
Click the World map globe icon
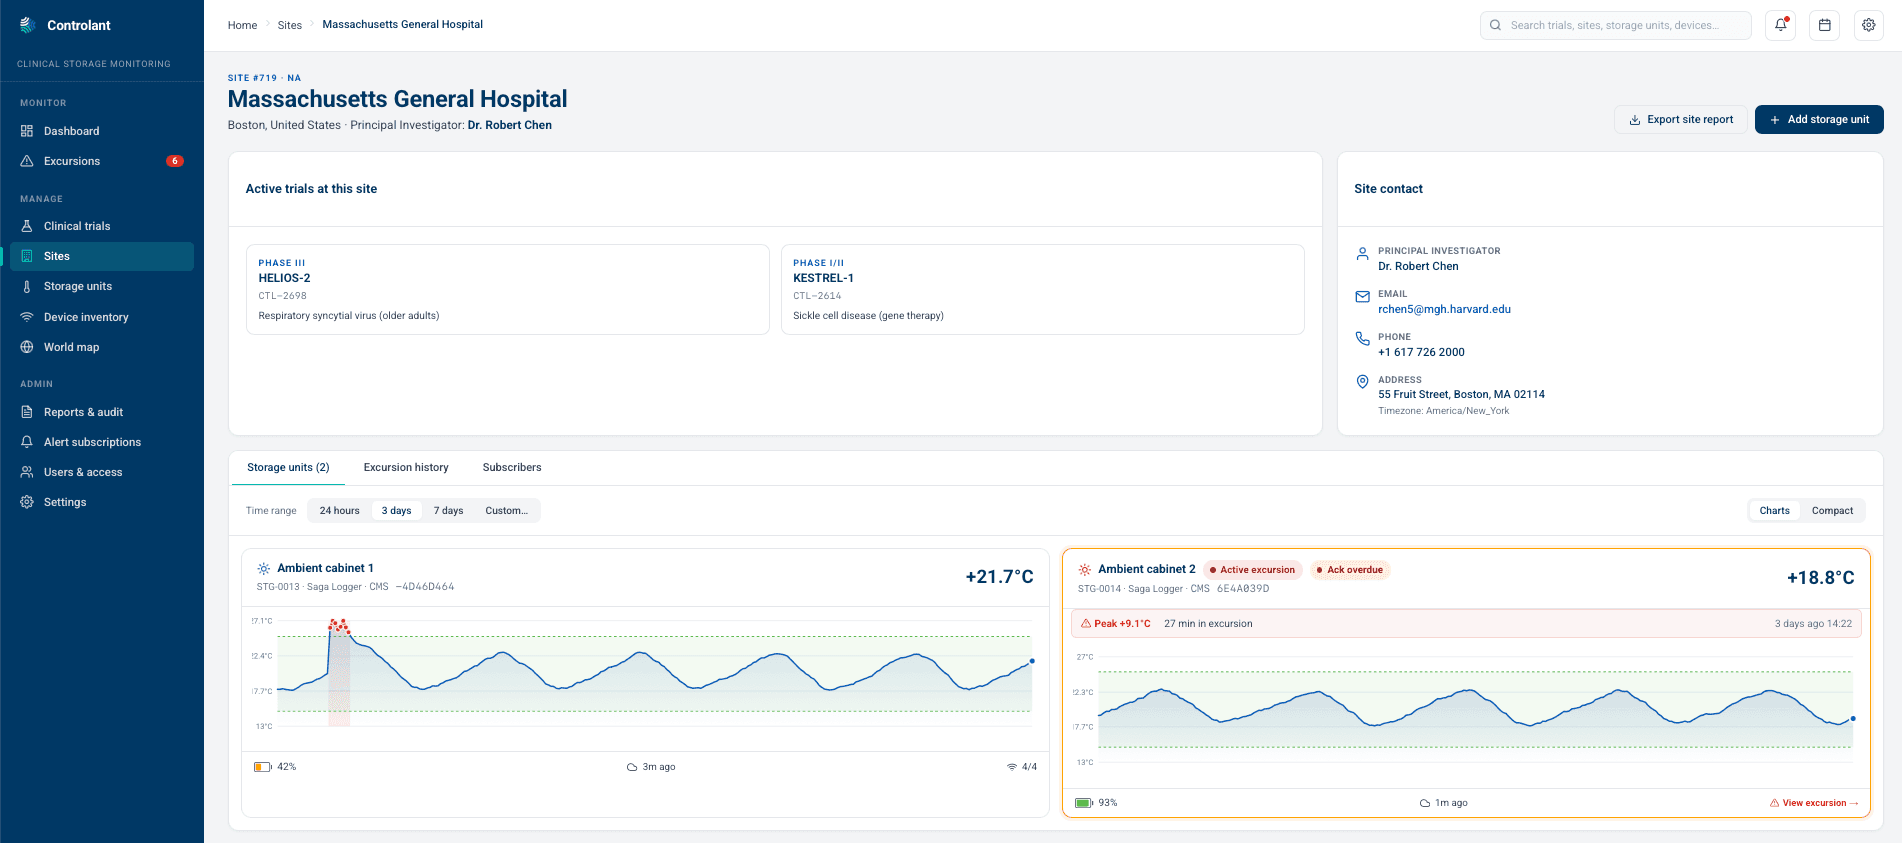tap(27, 347)
